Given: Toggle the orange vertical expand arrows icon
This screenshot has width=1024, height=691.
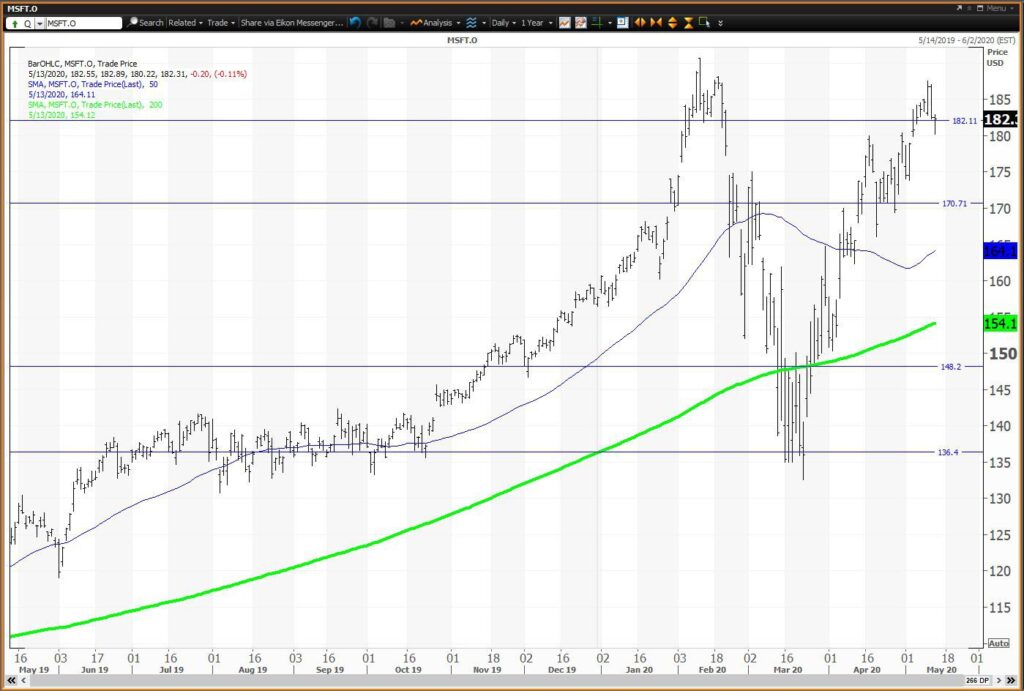Looking at the screenshot, I should tap(672, 22).
